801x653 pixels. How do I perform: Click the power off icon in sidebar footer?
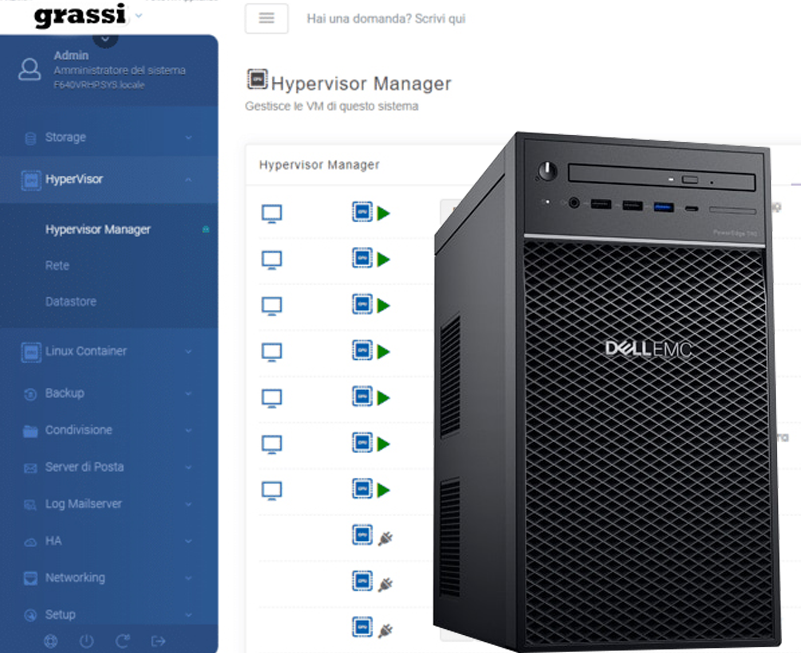[86, 641]
